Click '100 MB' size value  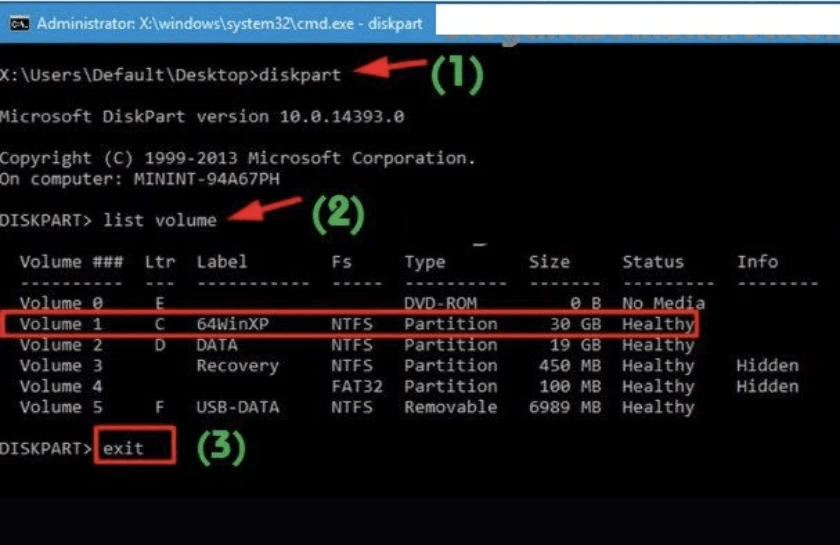(570, 386)
